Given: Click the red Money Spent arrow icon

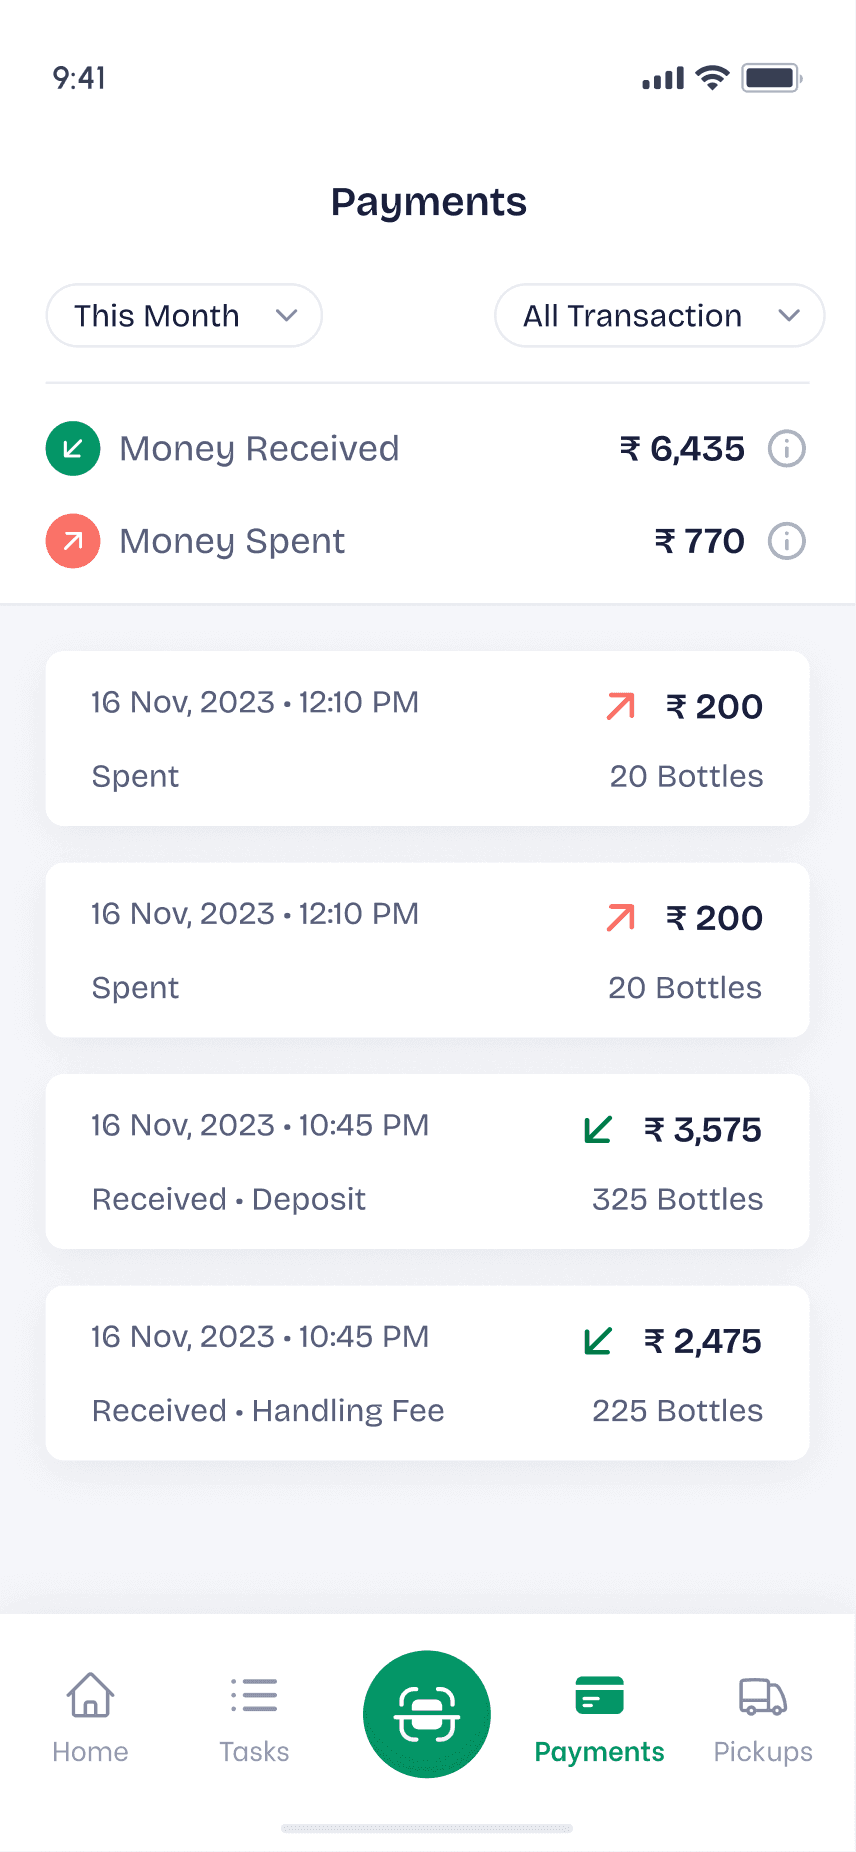Looking at the screenshot, I should point(73,541).
